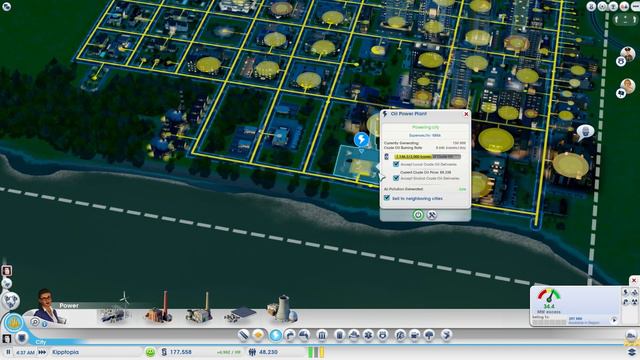Show the radiation data map filter
640x360 pixels.
(x=634, y=302)
